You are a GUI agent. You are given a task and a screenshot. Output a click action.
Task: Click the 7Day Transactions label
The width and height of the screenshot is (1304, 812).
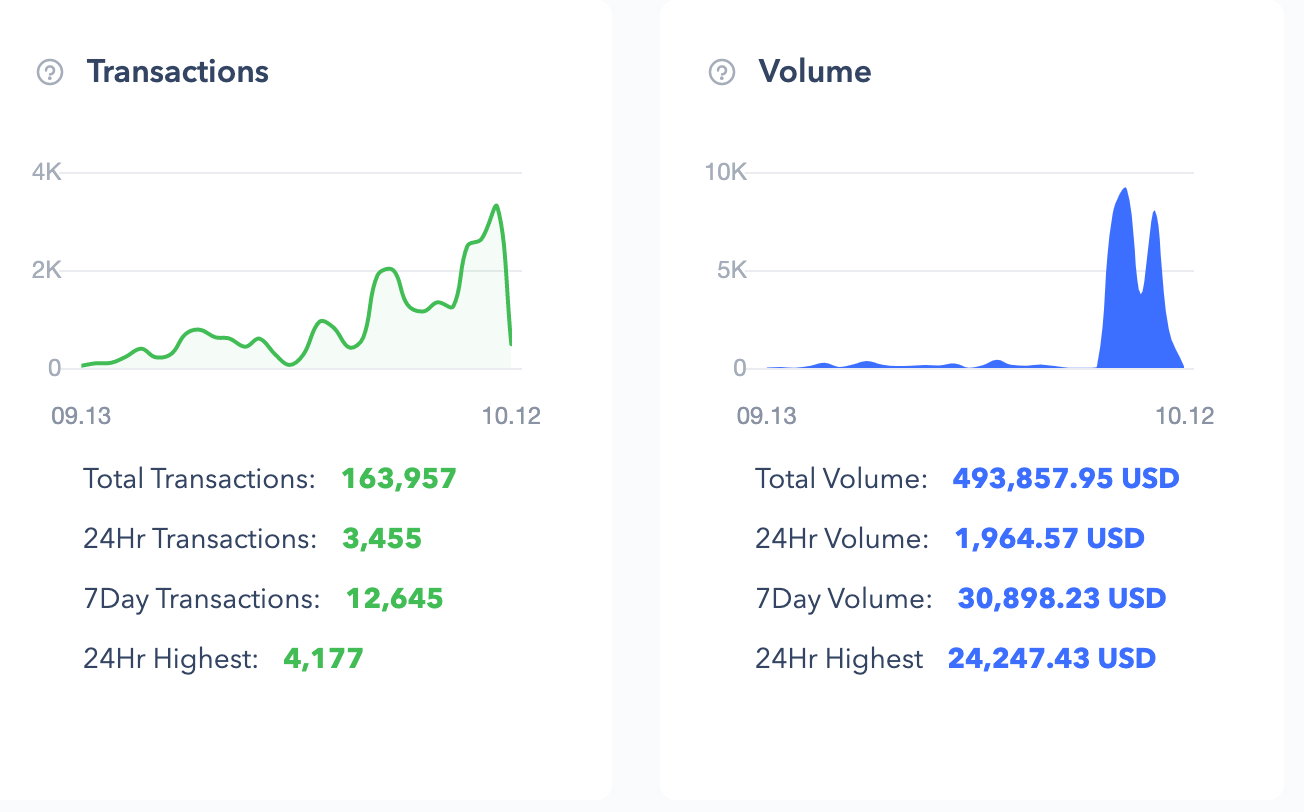pos(202,599)
